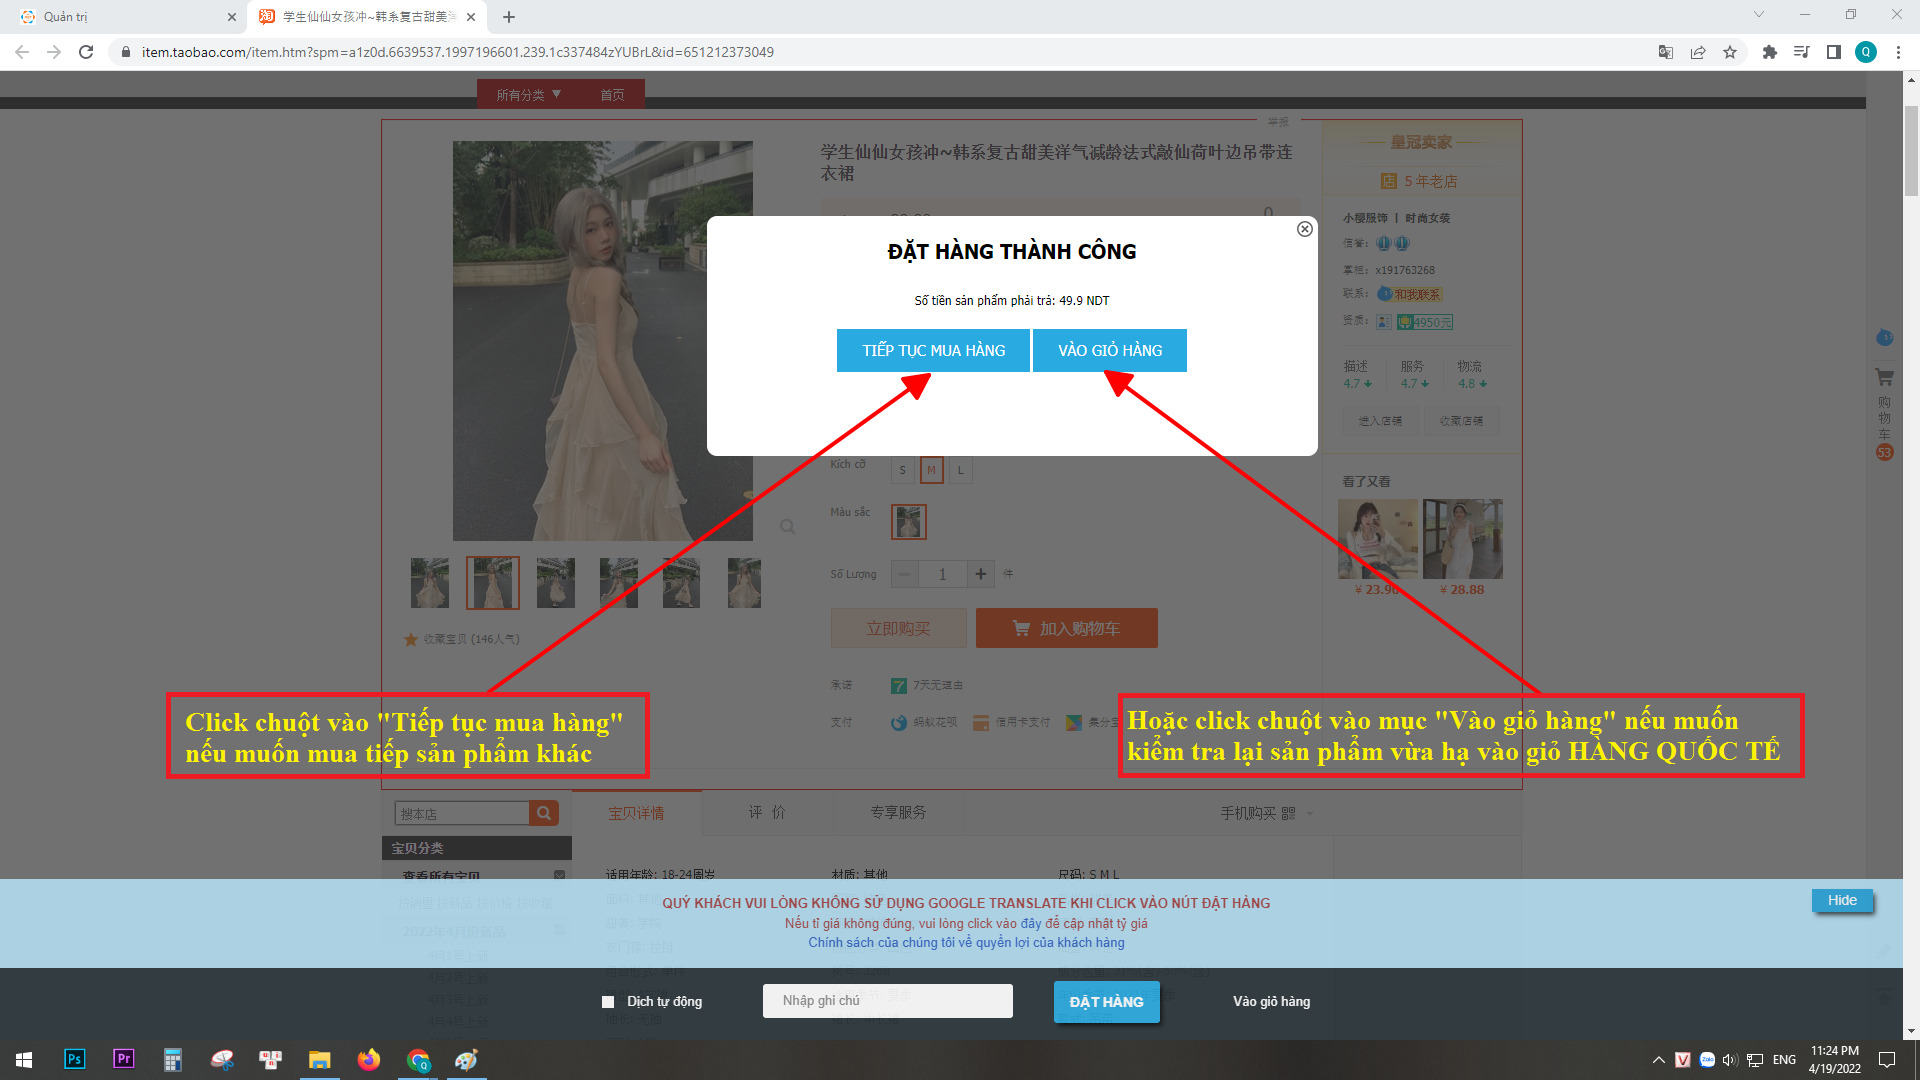The image size is (1920, 1080).
Task: Select the first product thumbnail
Action: (x=430, y=583)
